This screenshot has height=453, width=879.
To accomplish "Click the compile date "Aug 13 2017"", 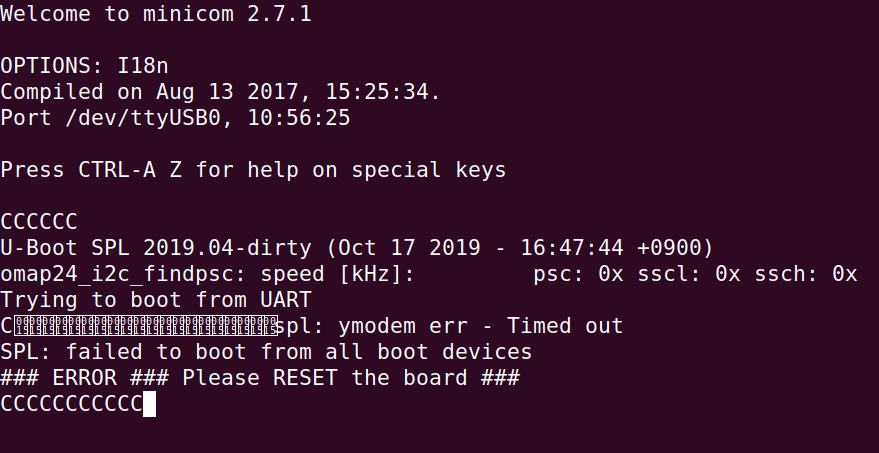I will (227, 92).
